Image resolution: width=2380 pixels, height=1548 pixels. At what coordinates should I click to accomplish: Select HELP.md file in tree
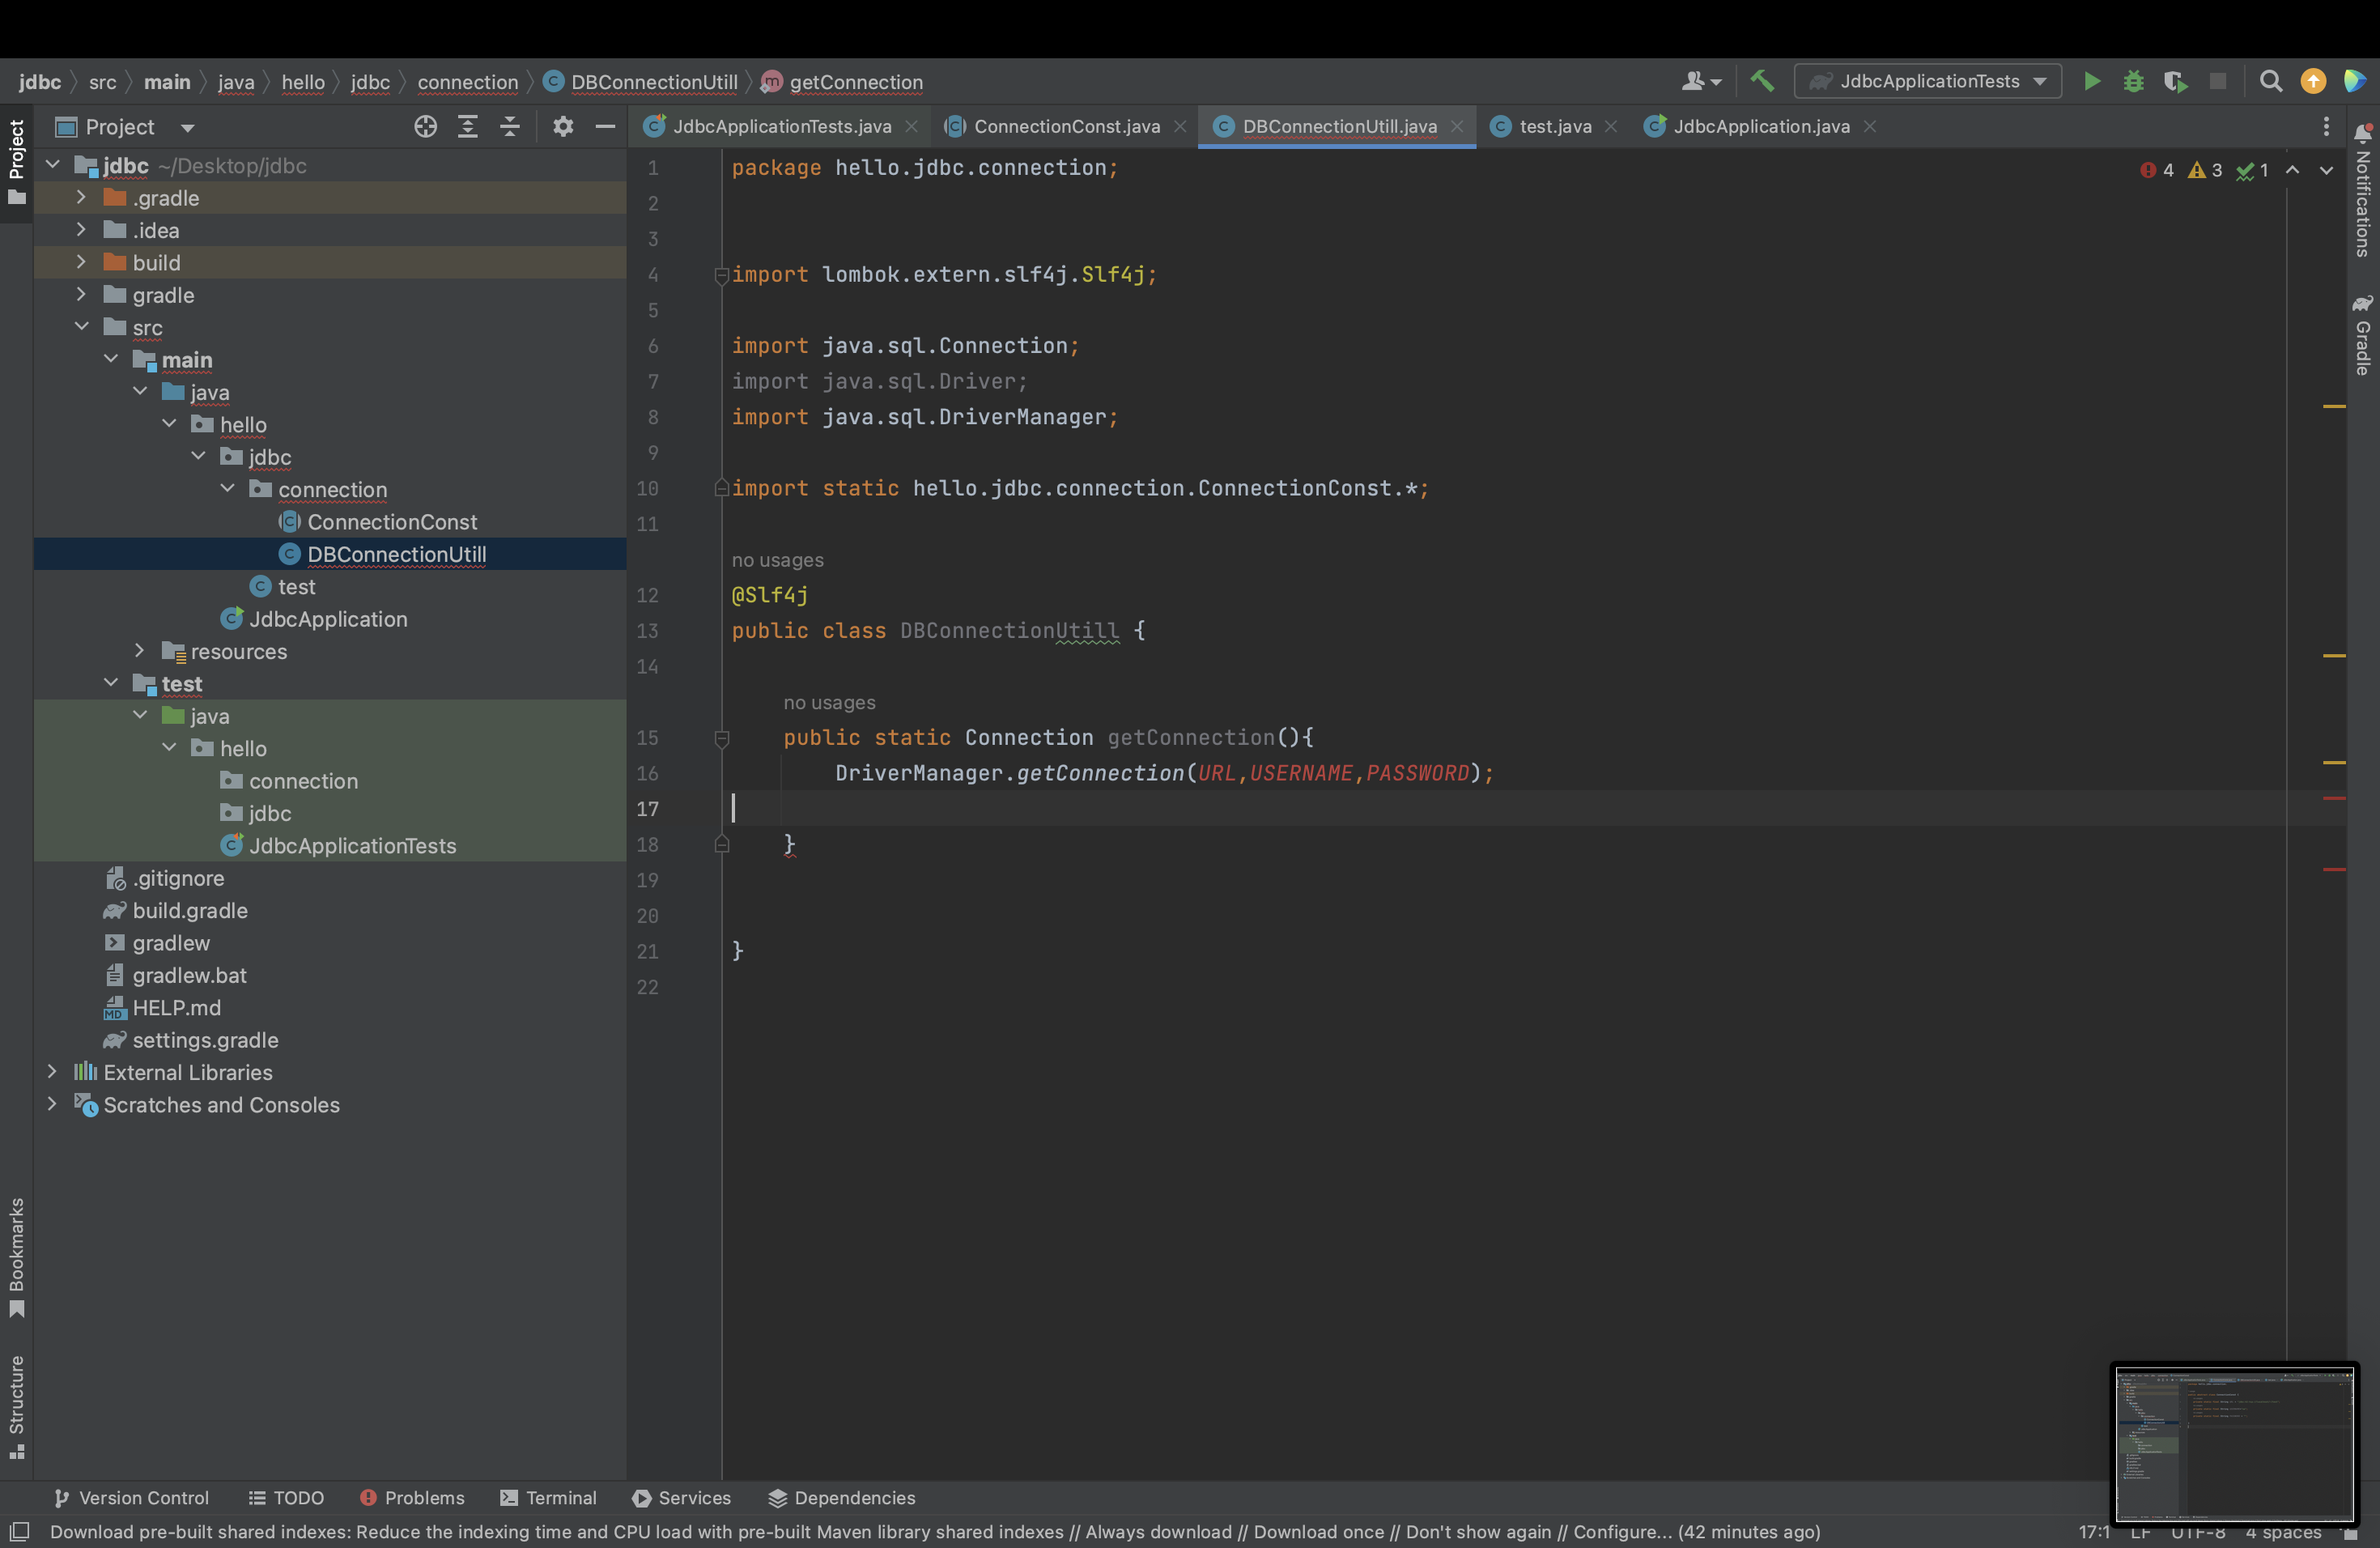(x=176, y=1007)
